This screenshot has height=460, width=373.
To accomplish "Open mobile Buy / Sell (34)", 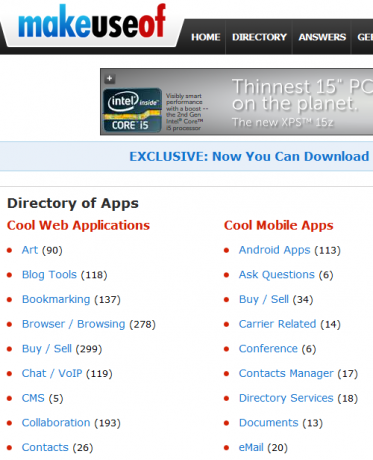I will [264, 299].
